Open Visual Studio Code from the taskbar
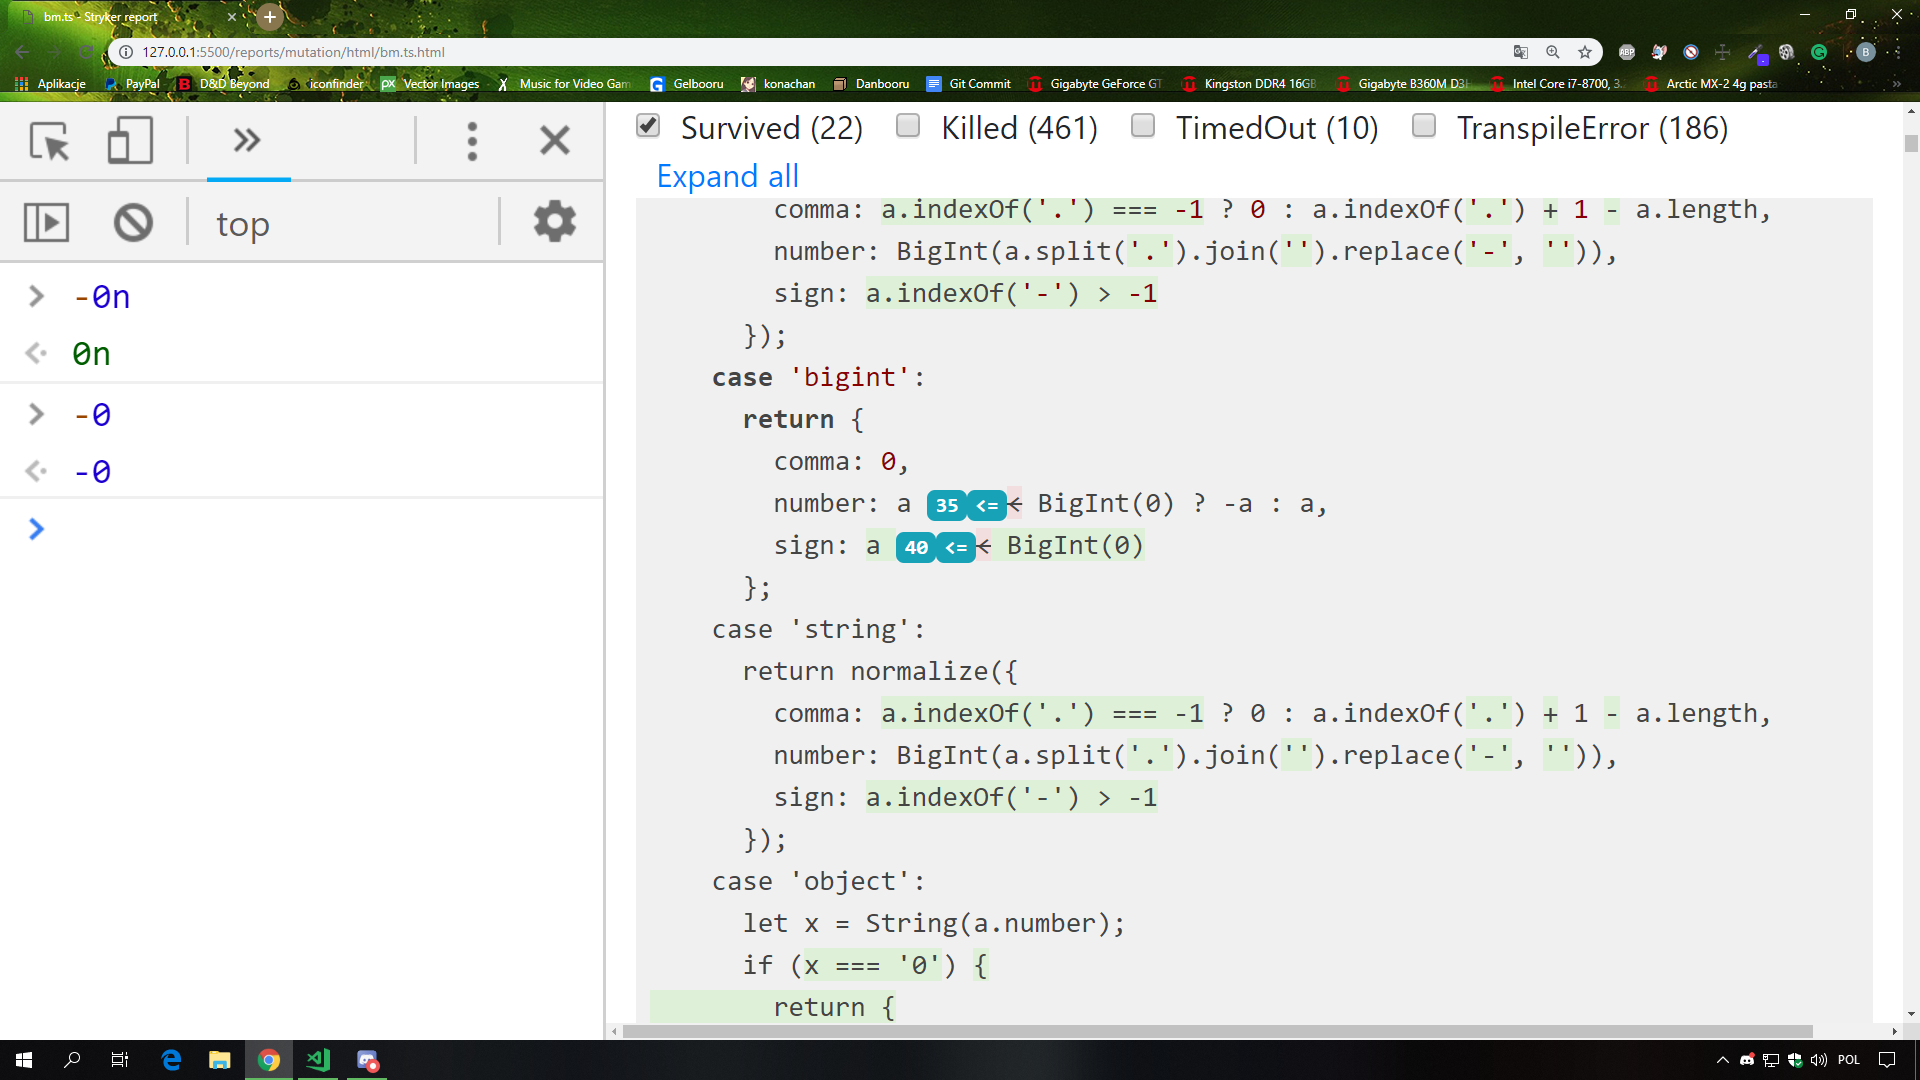The image size is (1920, 1080). tap(318, 1060)
